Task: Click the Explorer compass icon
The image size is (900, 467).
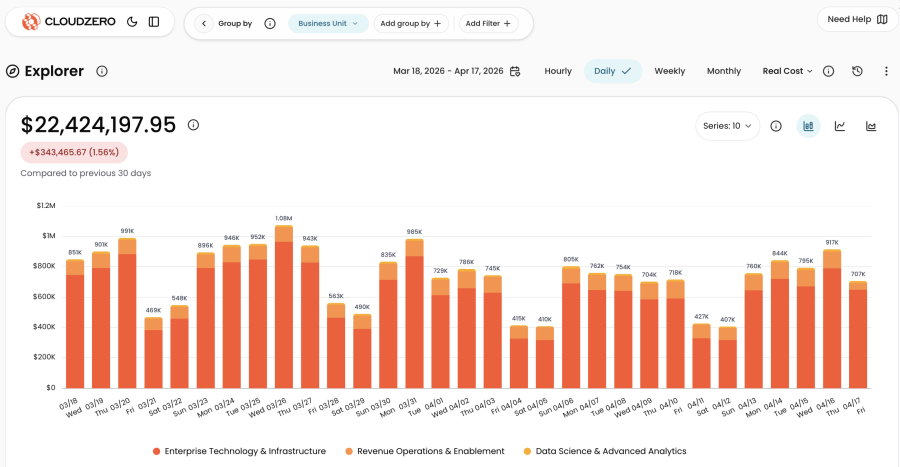Action: [13, 71]
